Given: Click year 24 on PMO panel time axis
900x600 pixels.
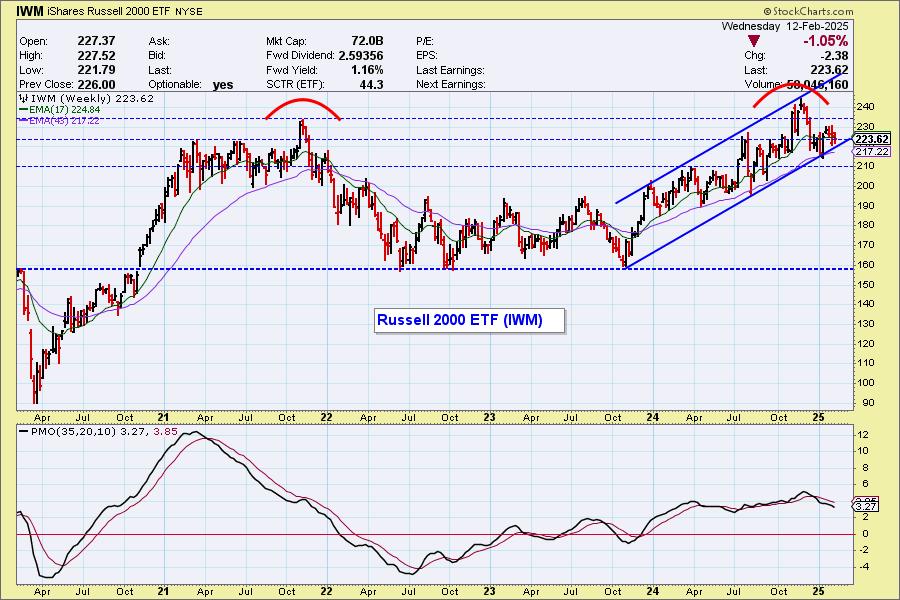Looking at the screenshot, I should (x=653, y=591).
